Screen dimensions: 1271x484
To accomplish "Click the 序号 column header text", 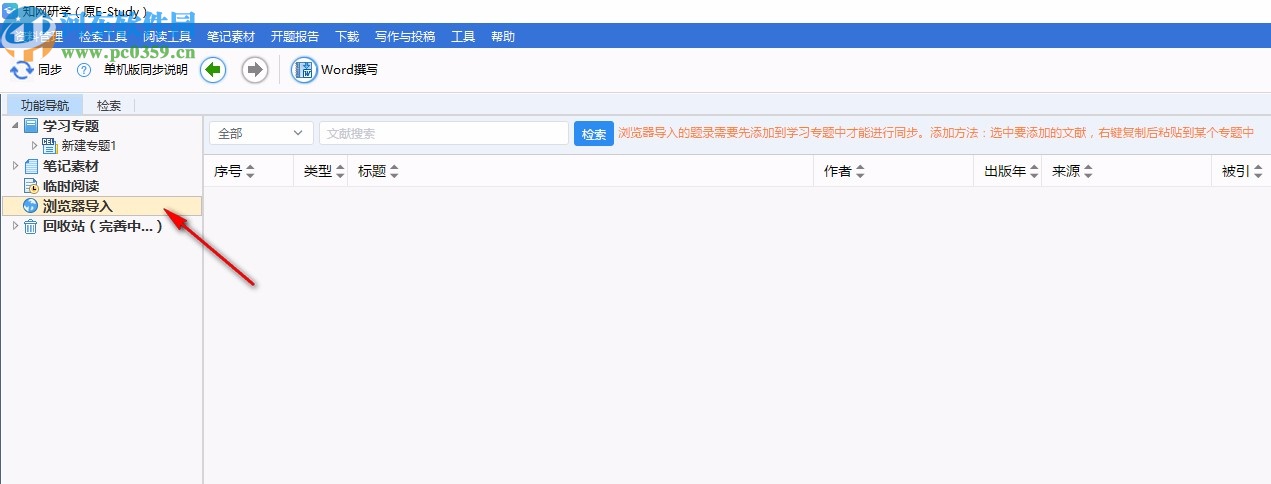I will [228, 172].
